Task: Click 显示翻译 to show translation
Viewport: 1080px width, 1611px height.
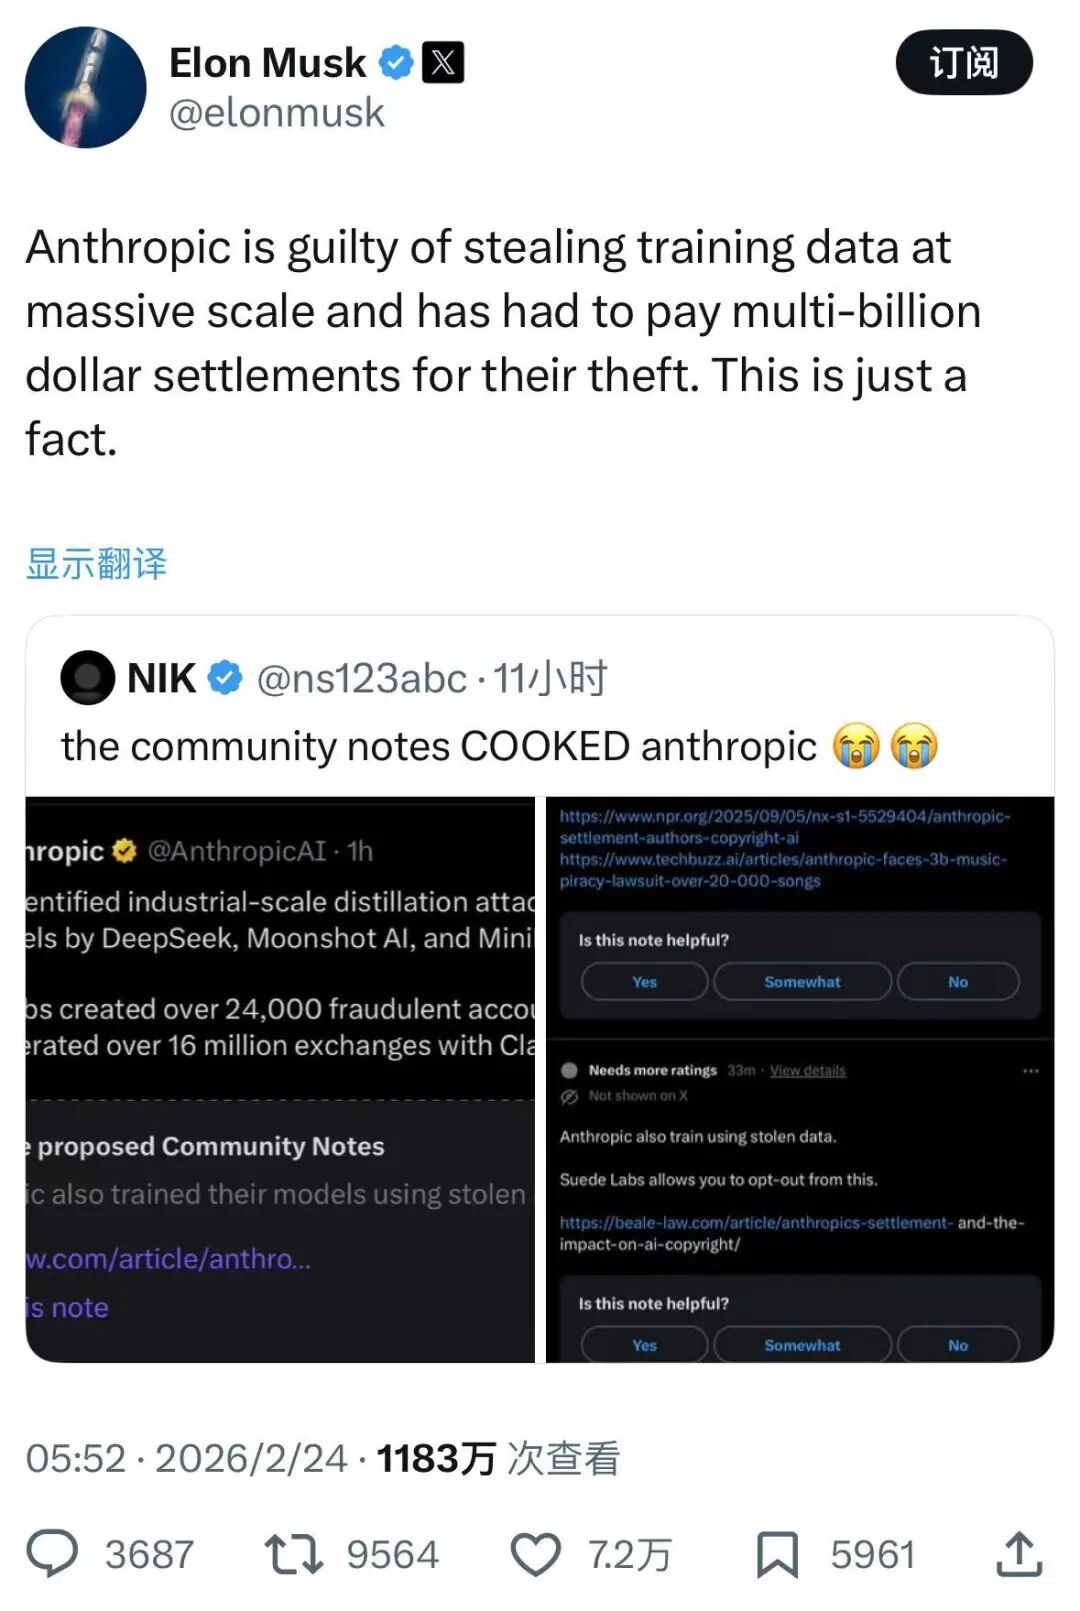Action: coord(96,564)
